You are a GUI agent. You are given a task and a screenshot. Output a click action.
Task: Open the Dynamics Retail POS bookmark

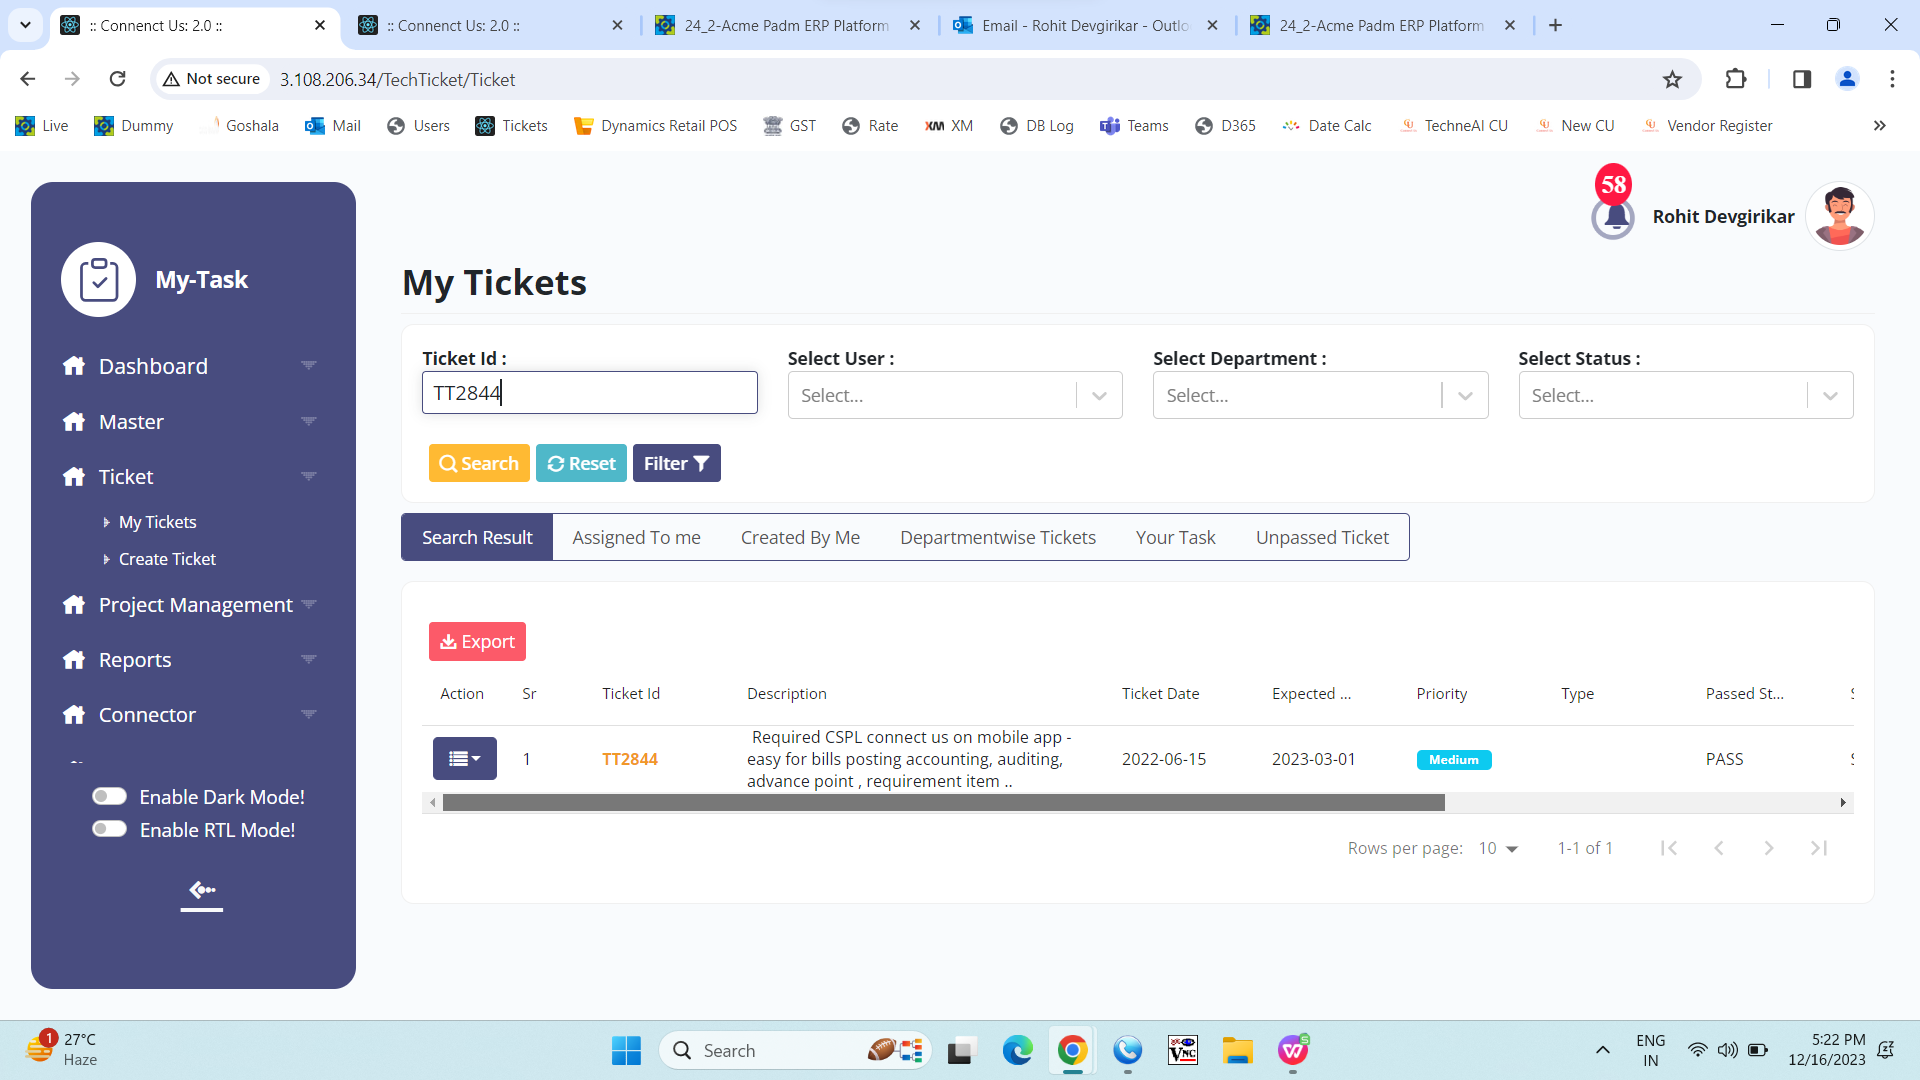click(656, 126)
